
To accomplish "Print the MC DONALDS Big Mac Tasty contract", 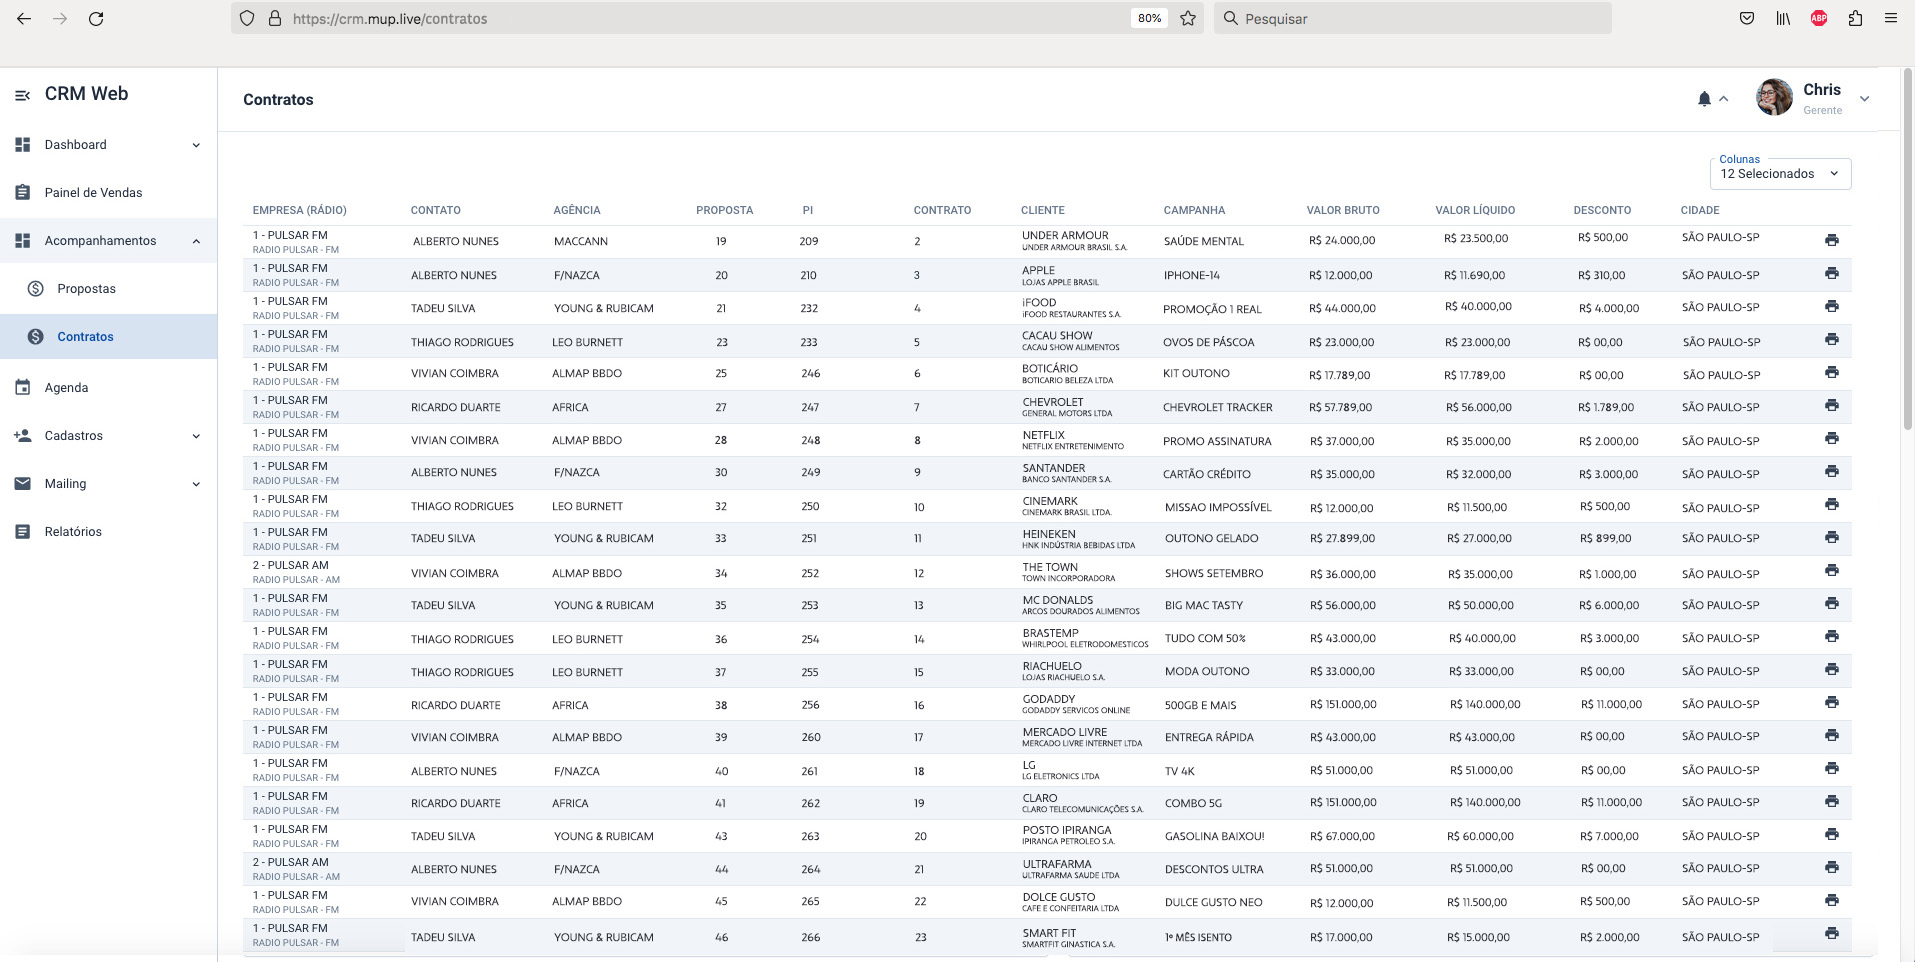I will coord(1831,603).
